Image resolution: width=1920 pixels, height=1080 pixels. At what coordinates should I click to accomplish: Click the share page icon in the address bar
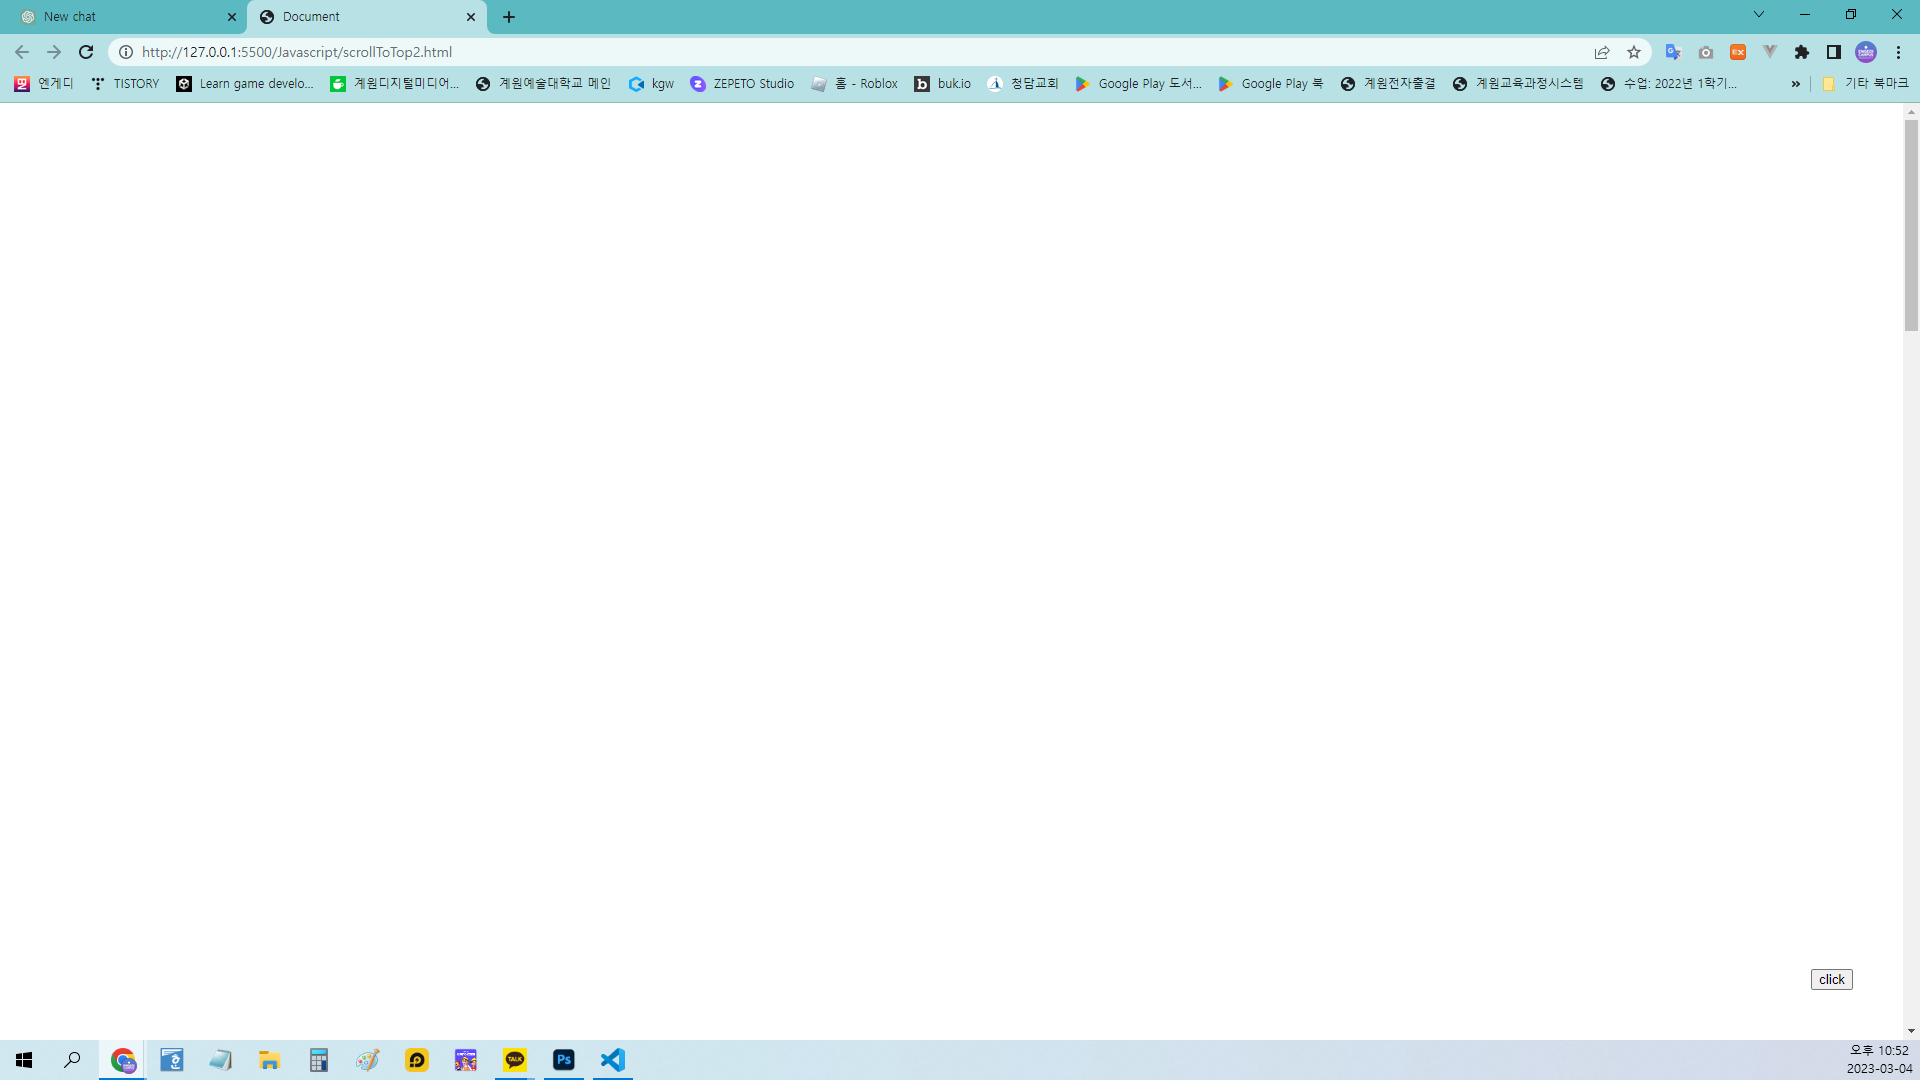pyautogui.click(x=1602, y=52)
